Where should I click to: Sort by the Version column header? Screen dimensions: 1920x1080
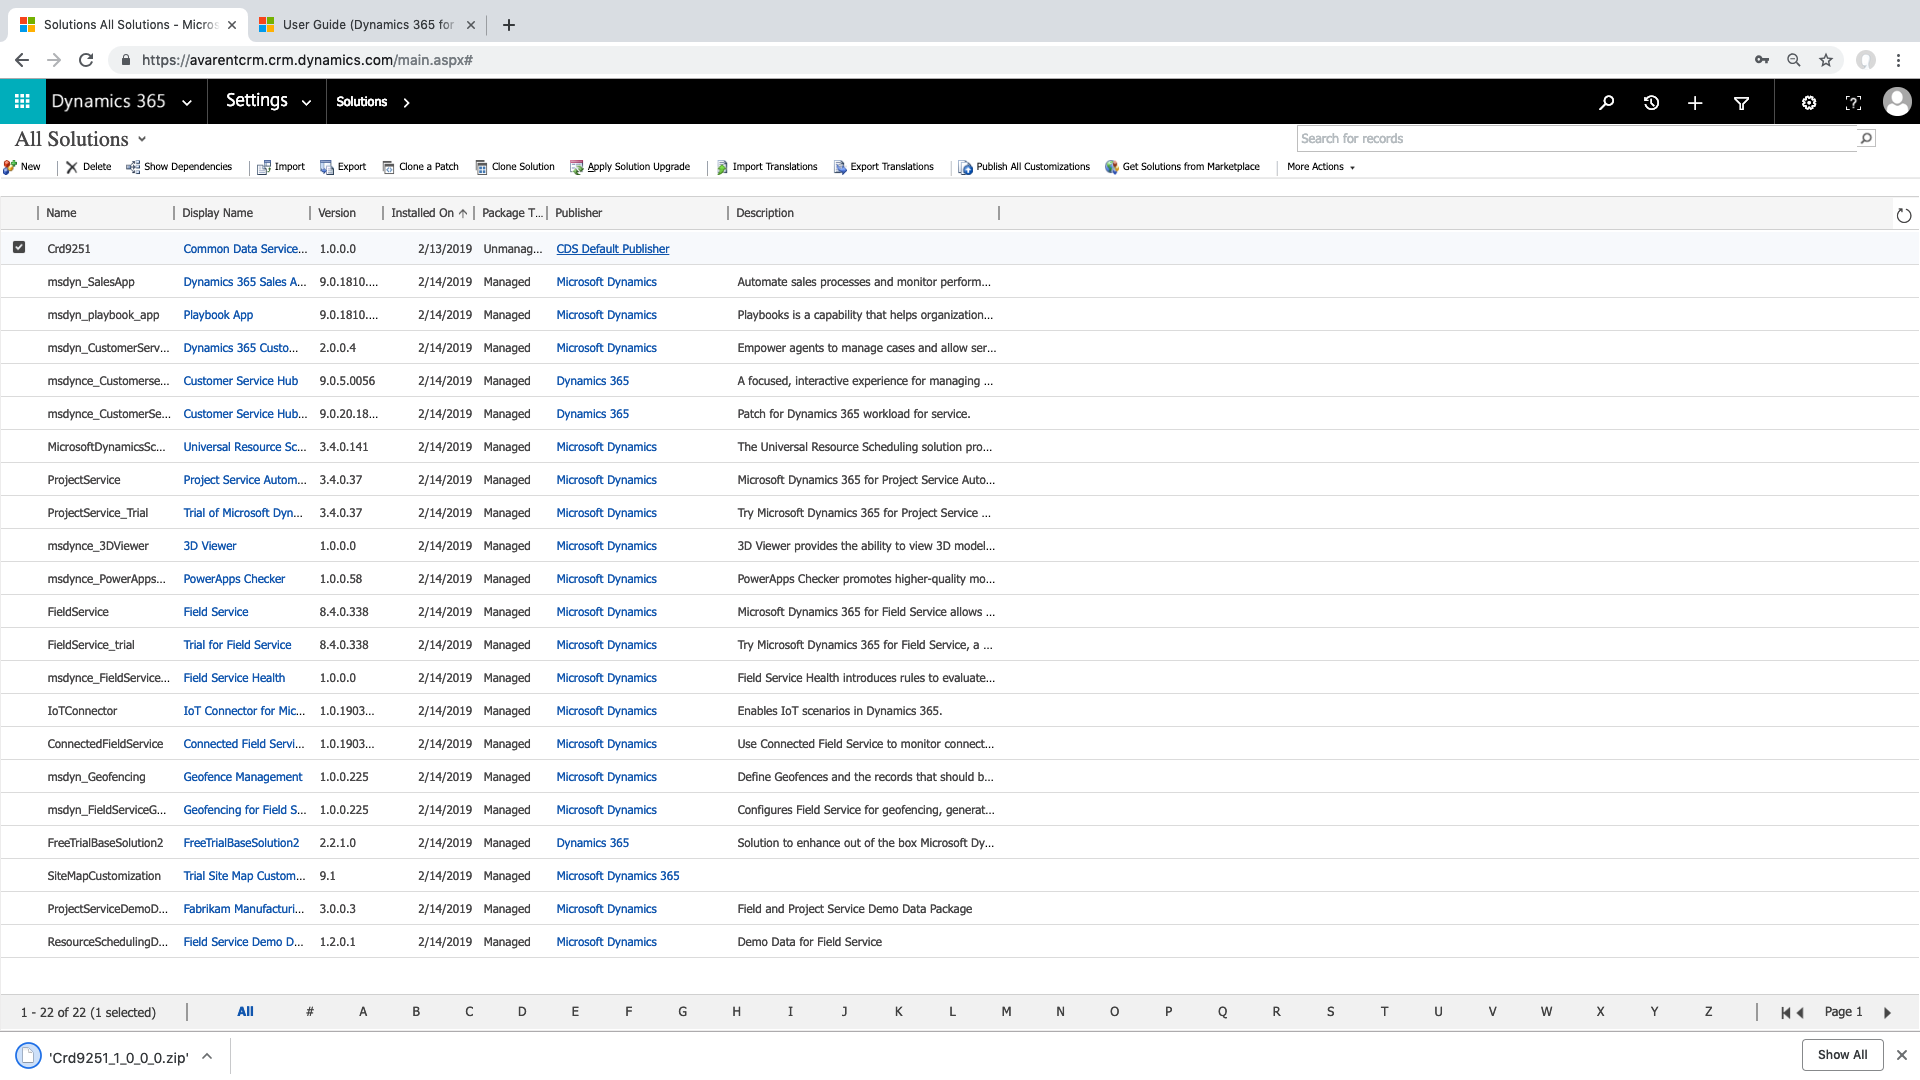click(337, 213)
